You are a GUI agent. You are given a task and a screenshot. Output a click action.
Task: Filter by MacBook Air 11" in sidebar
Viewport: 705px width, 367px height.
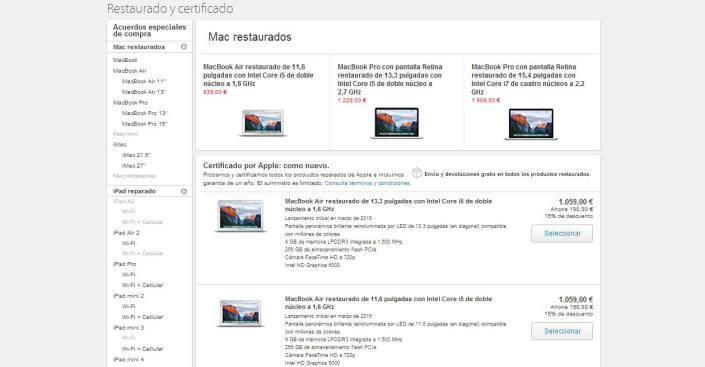click(144, 81)
